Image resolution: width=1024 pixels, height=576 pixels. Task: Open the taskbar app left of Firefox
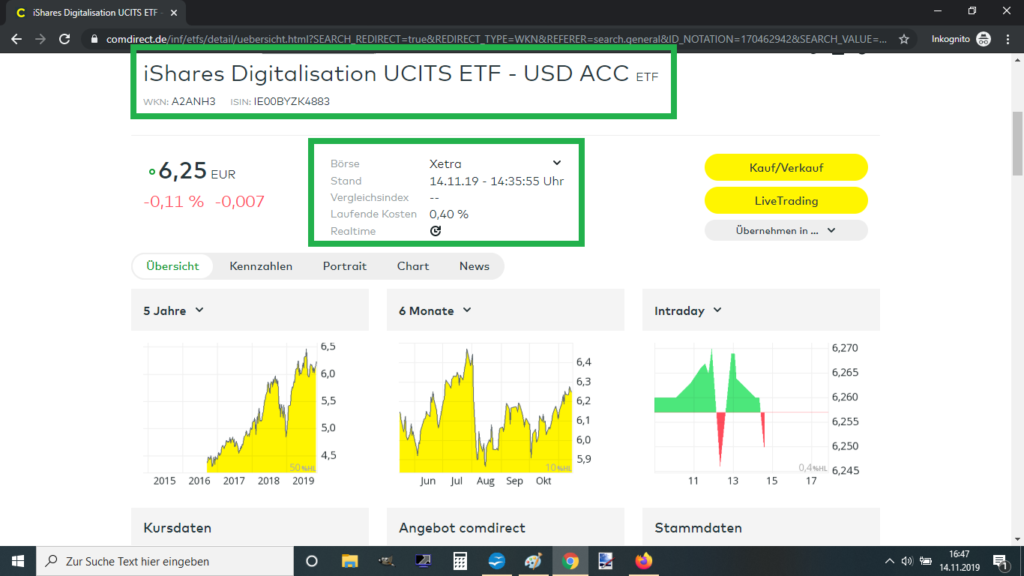606,561
